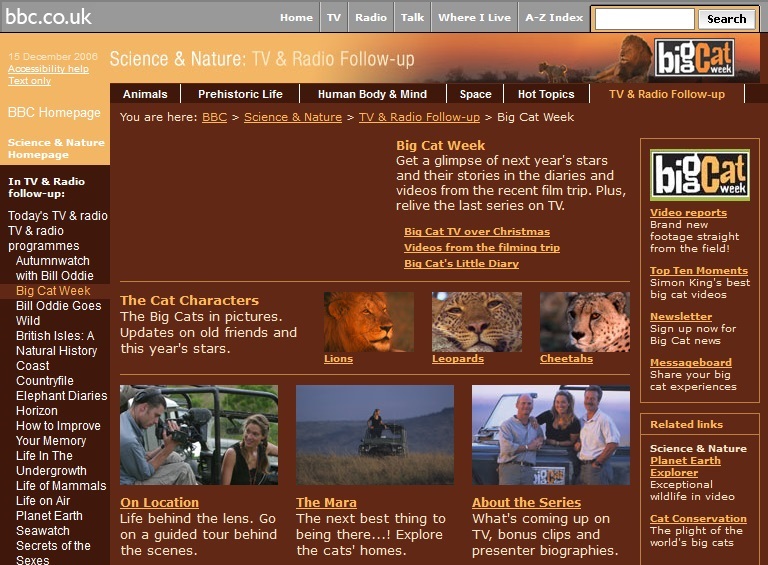Click the Big Cat Week sidebar logo
Screen dimensions: 768x565
point(699,175)
